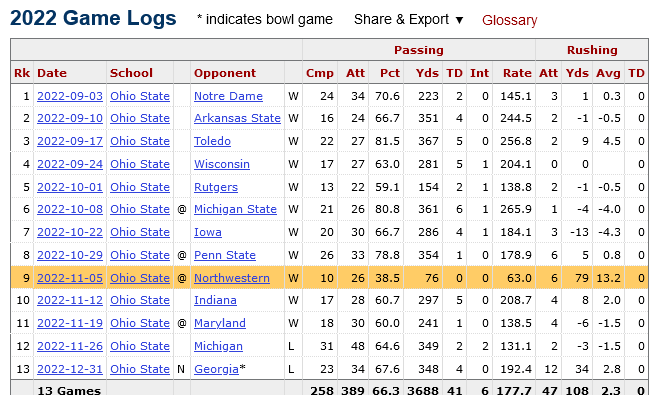Sort by the Passing Rate column header

pyautogui.click(x=517, y=73)
